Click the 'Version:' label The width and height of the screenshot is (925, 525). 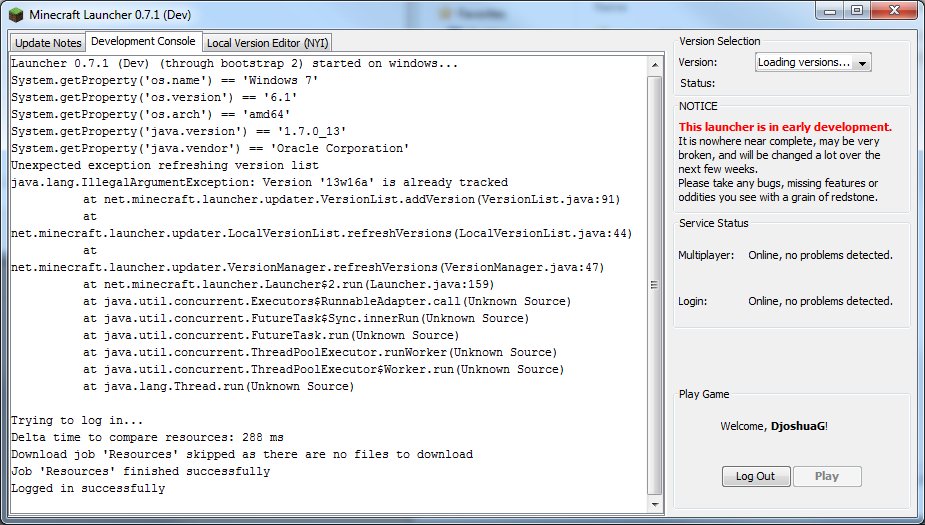698,62
